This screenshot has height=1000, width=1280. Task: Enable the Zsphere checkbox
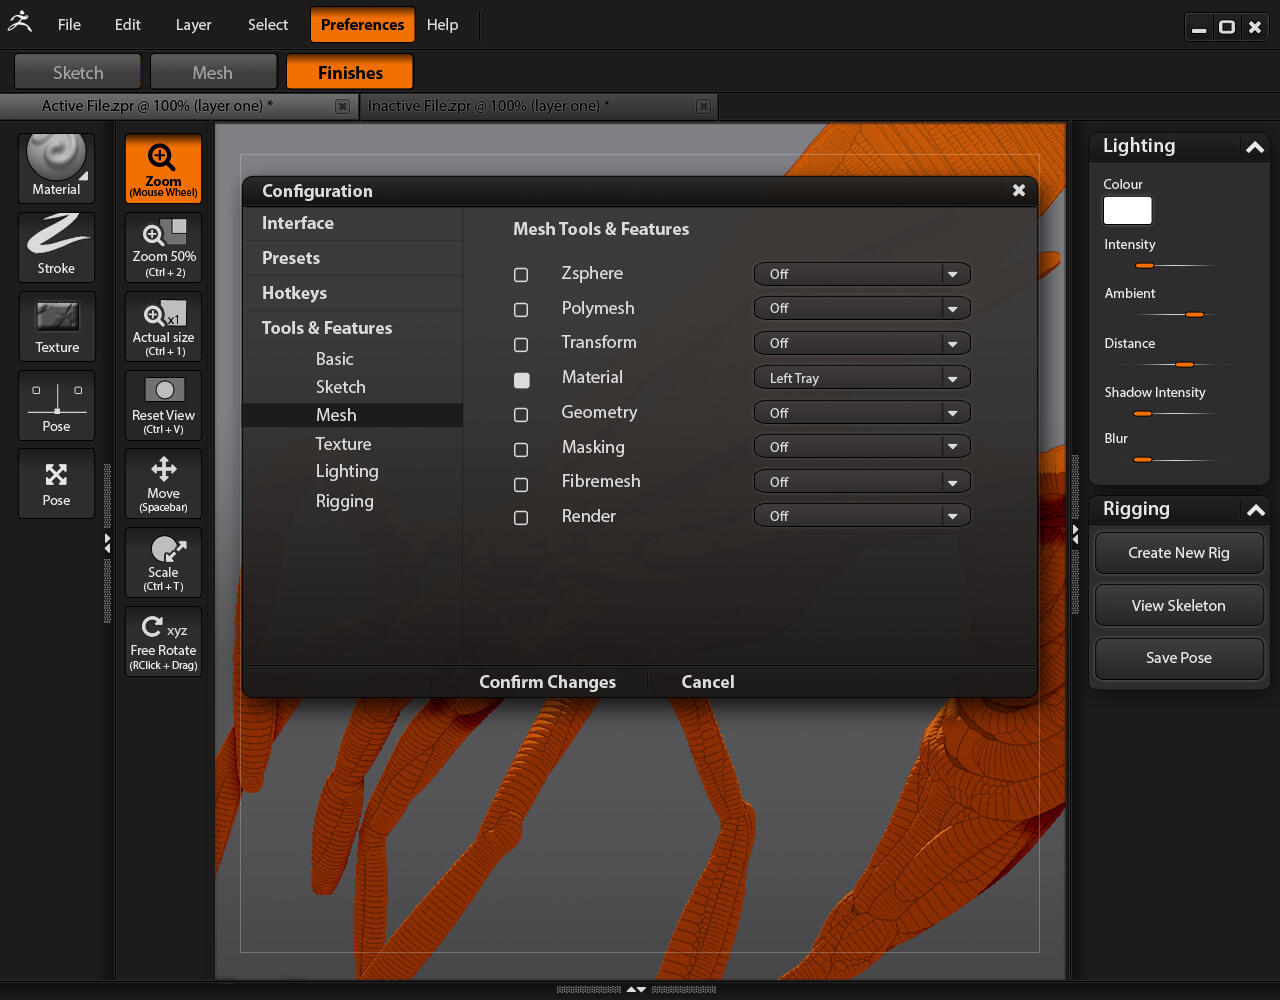(521, 274)
